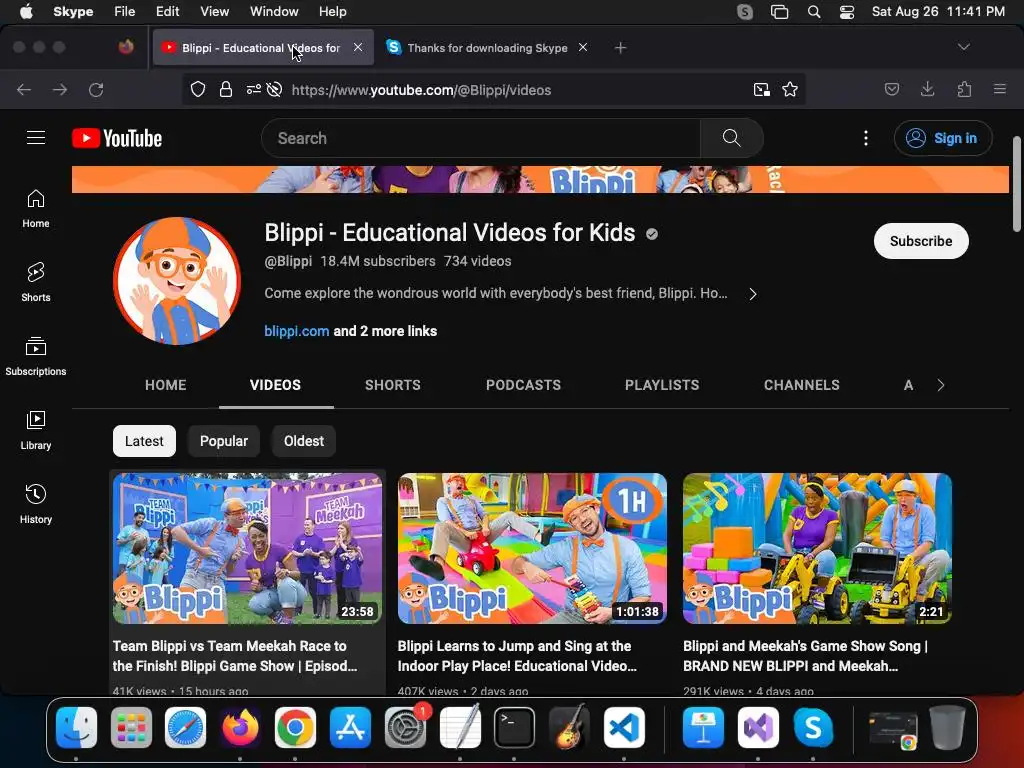Viewport: 1024px width, 768px height.
Task: Click the browser forward arrow
Action: pyautogui.click(x=60, y=89)
